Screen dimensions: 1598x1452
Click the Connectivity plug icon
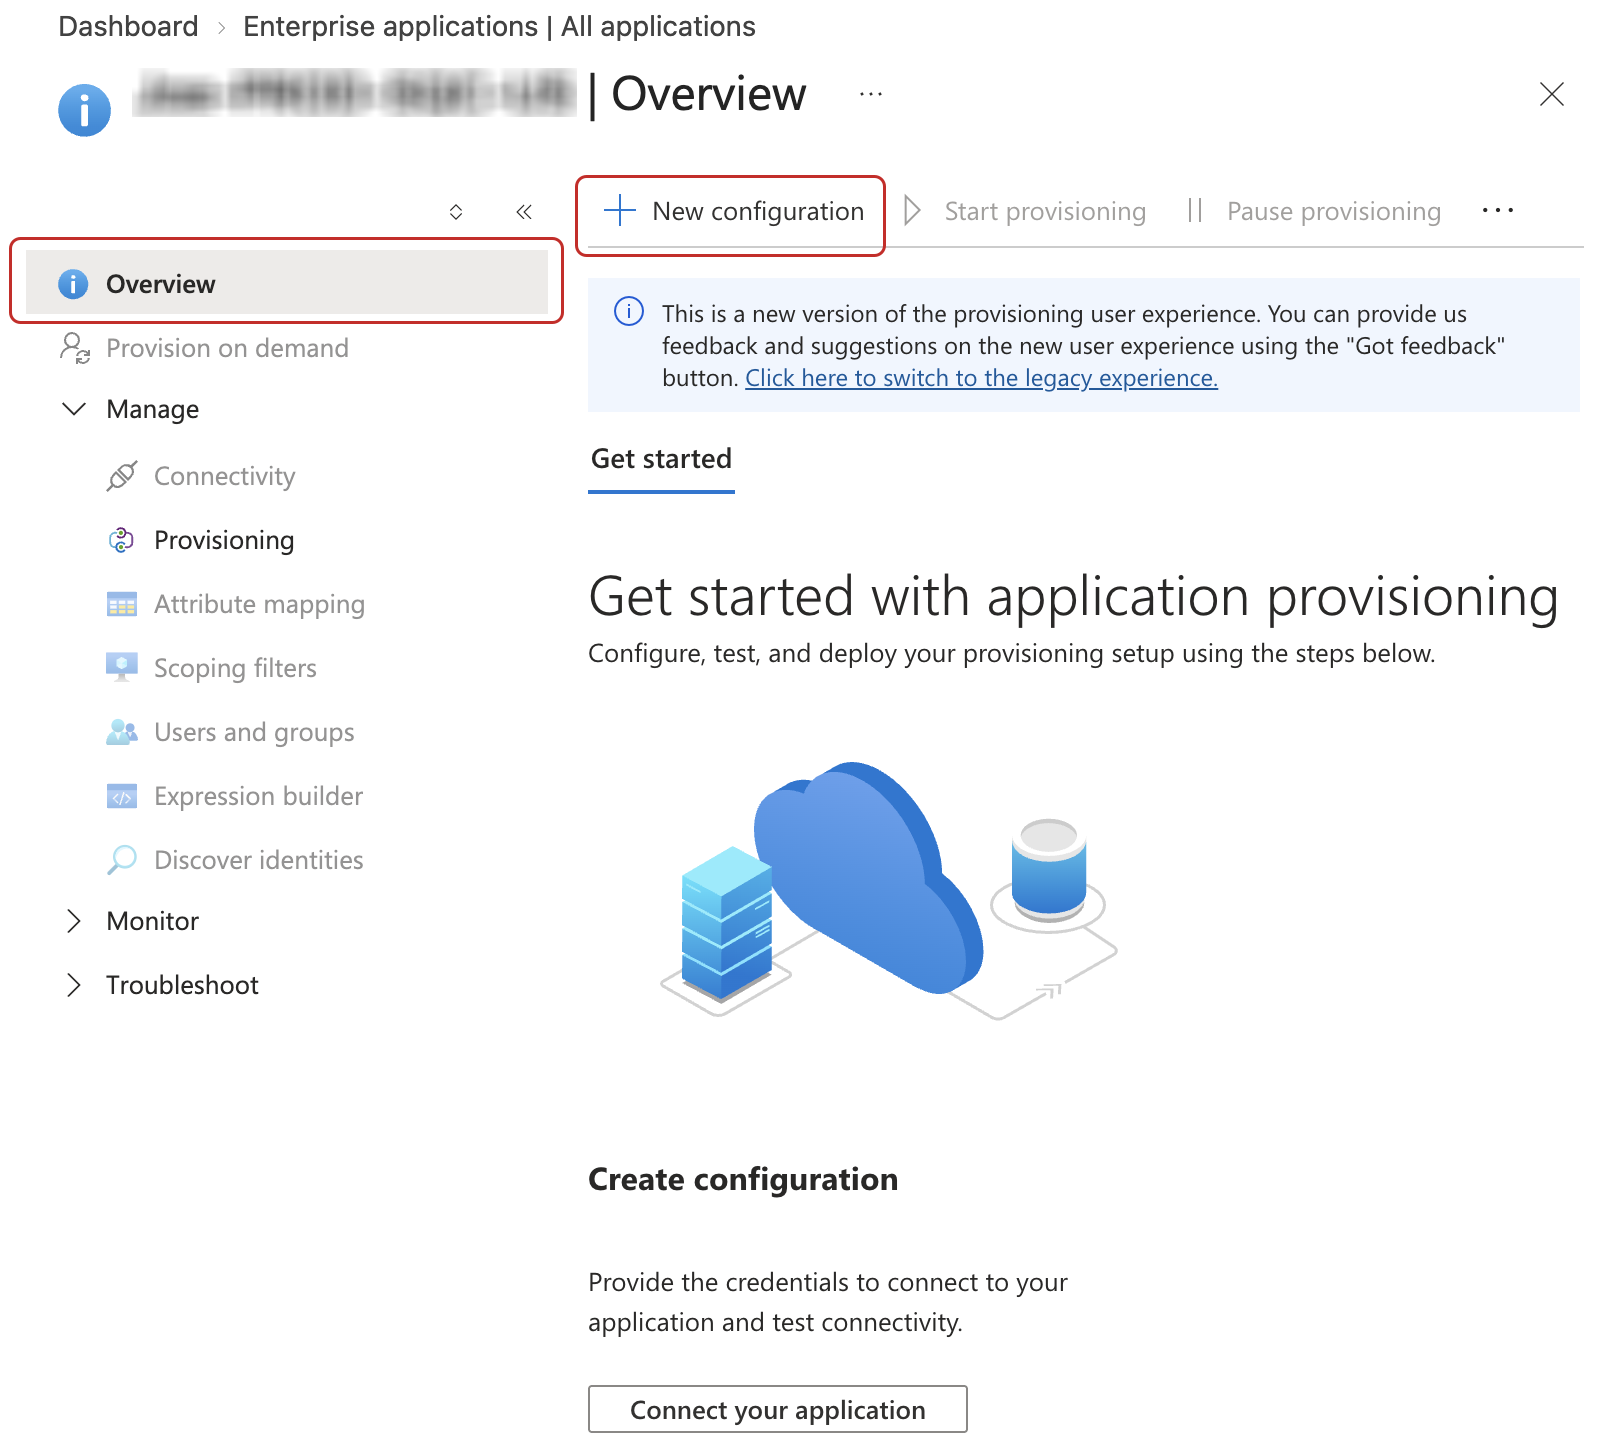point(122,476)
